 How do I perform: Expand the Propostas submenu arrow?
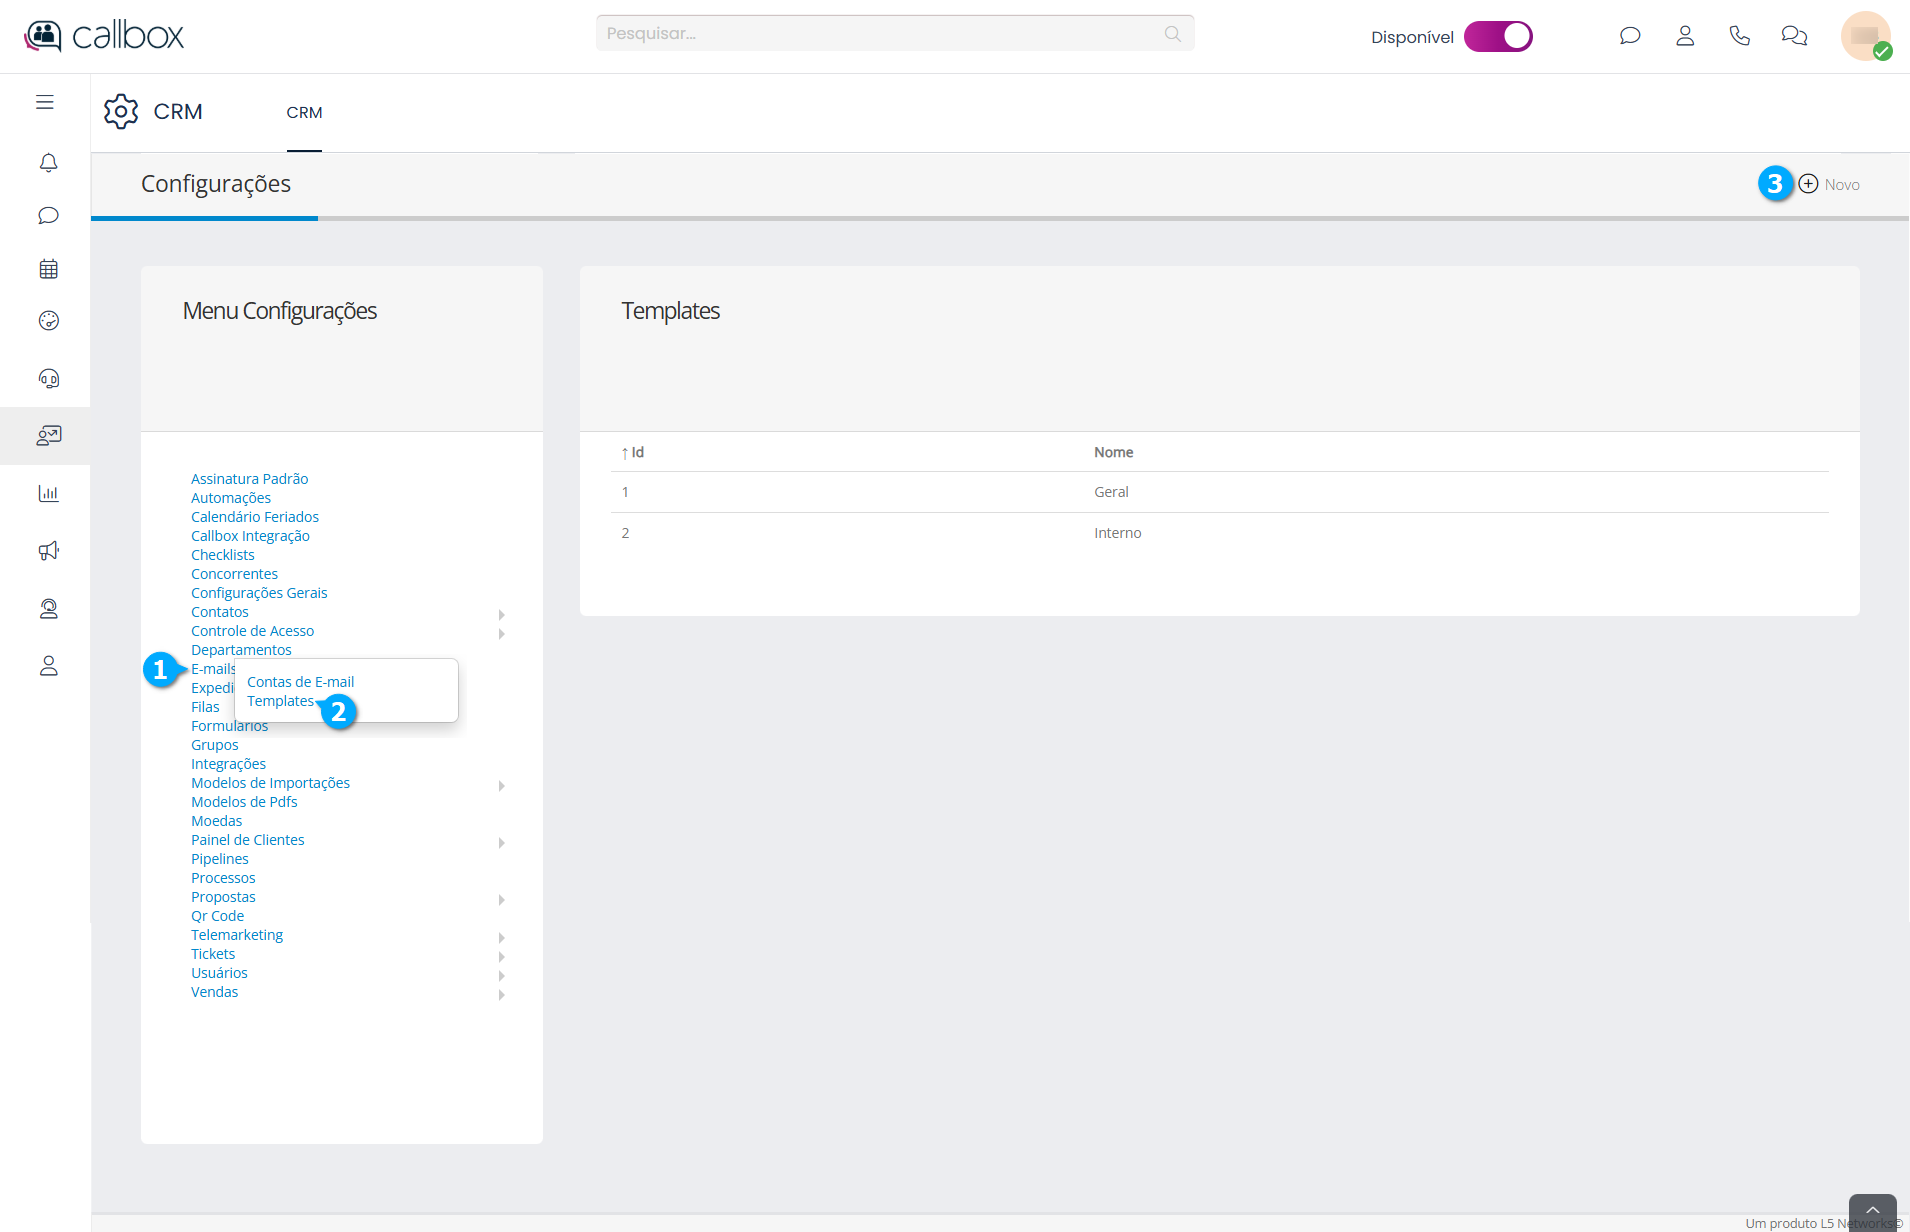501,899
